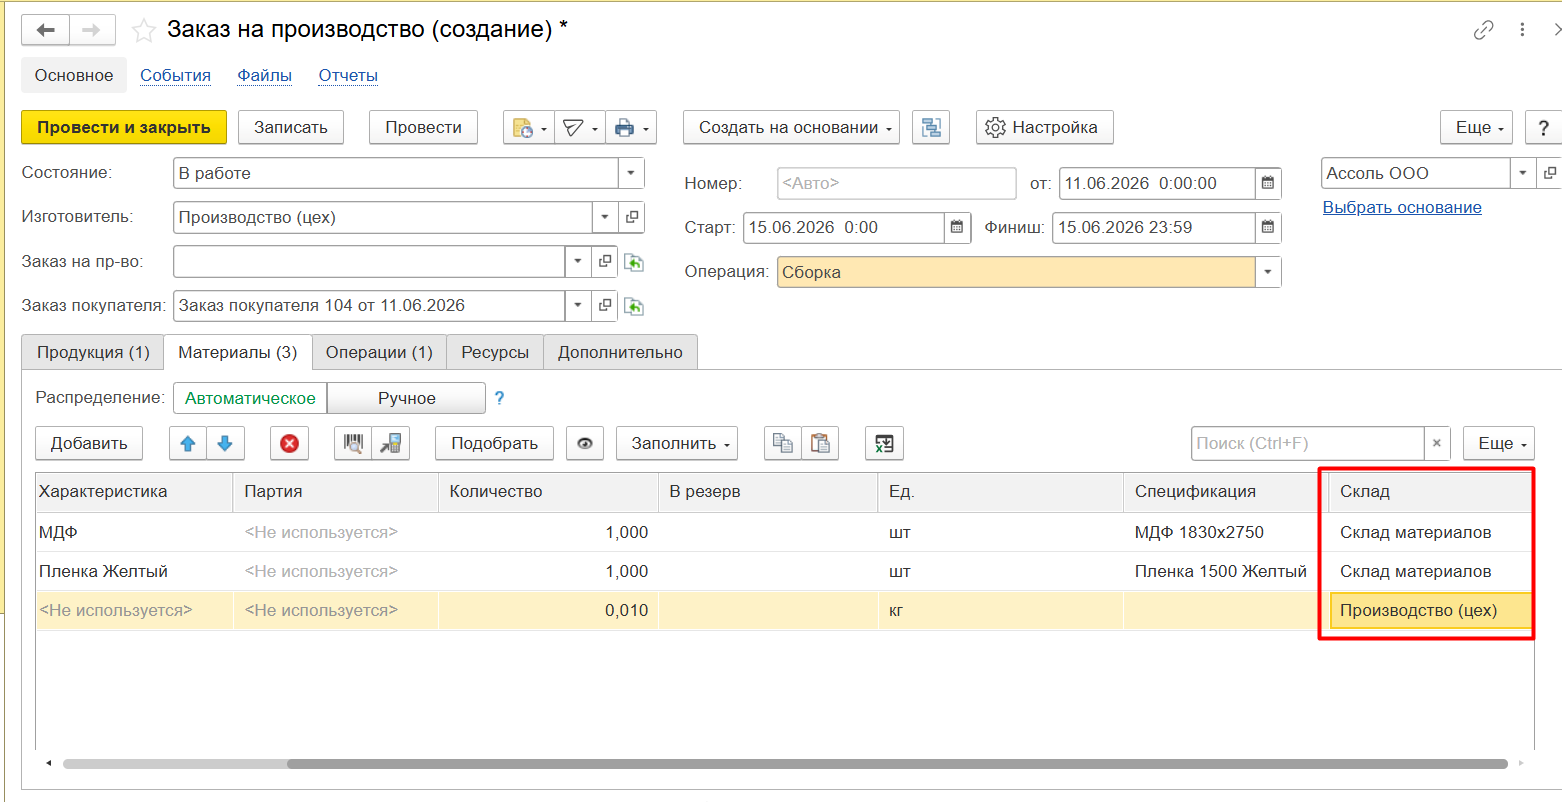Expand the Состояние dropdown
This screenshot has width=1562, height=802.
click(x=631, y=173)
